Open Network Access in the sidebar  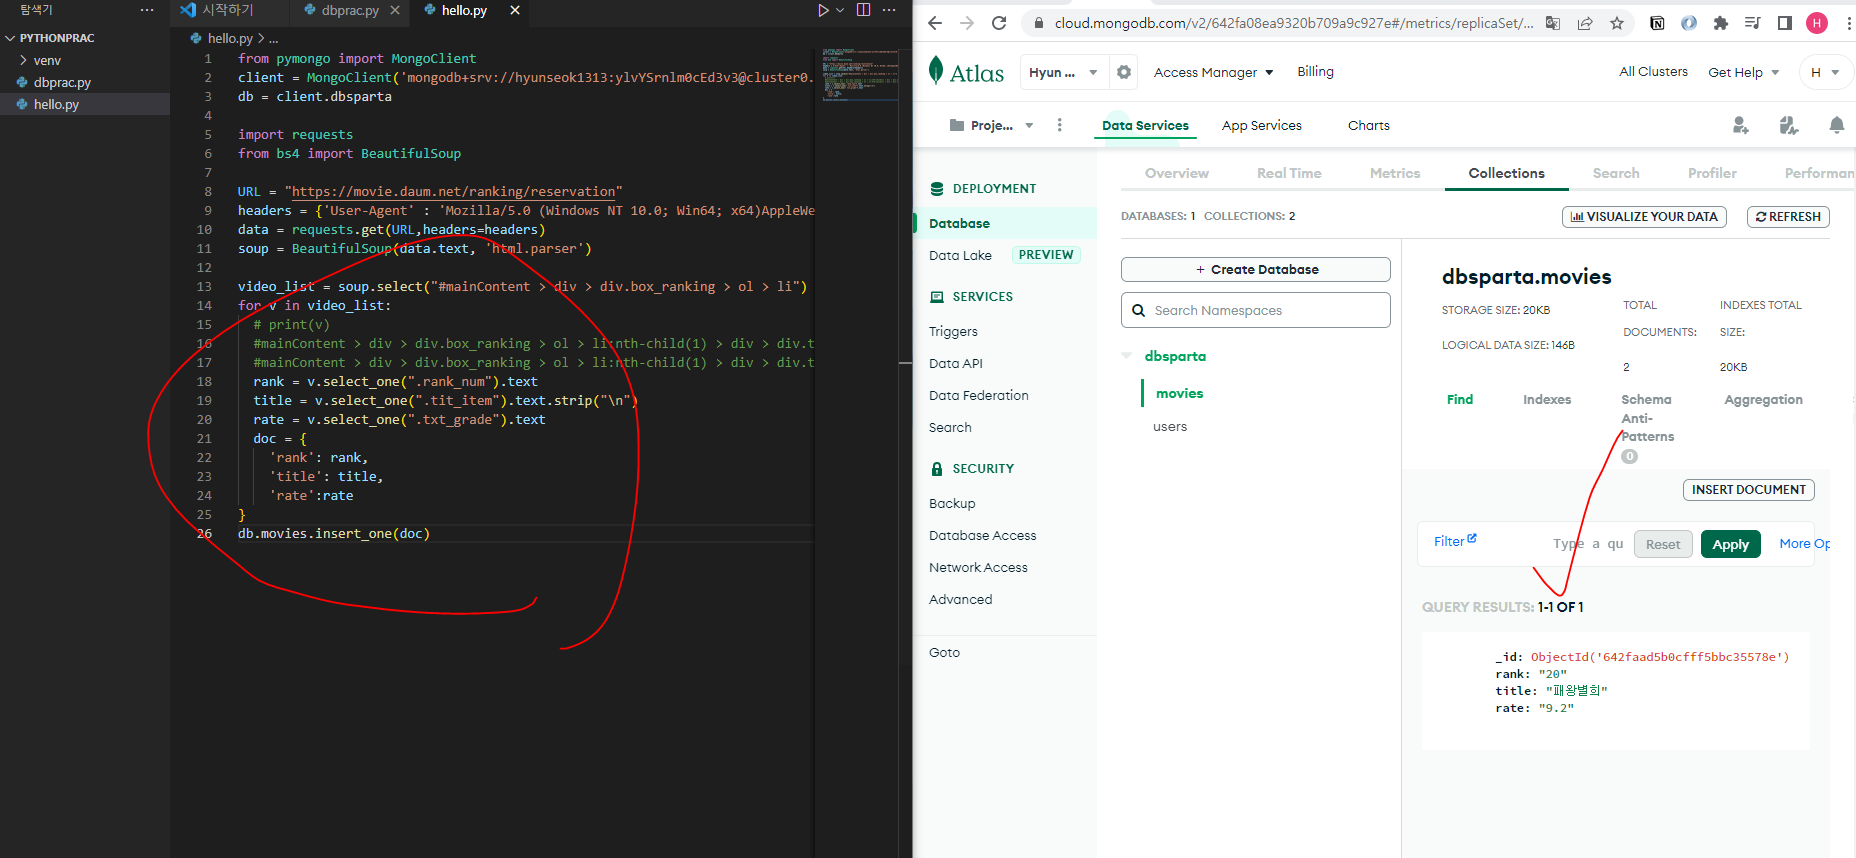click(978, 568)
